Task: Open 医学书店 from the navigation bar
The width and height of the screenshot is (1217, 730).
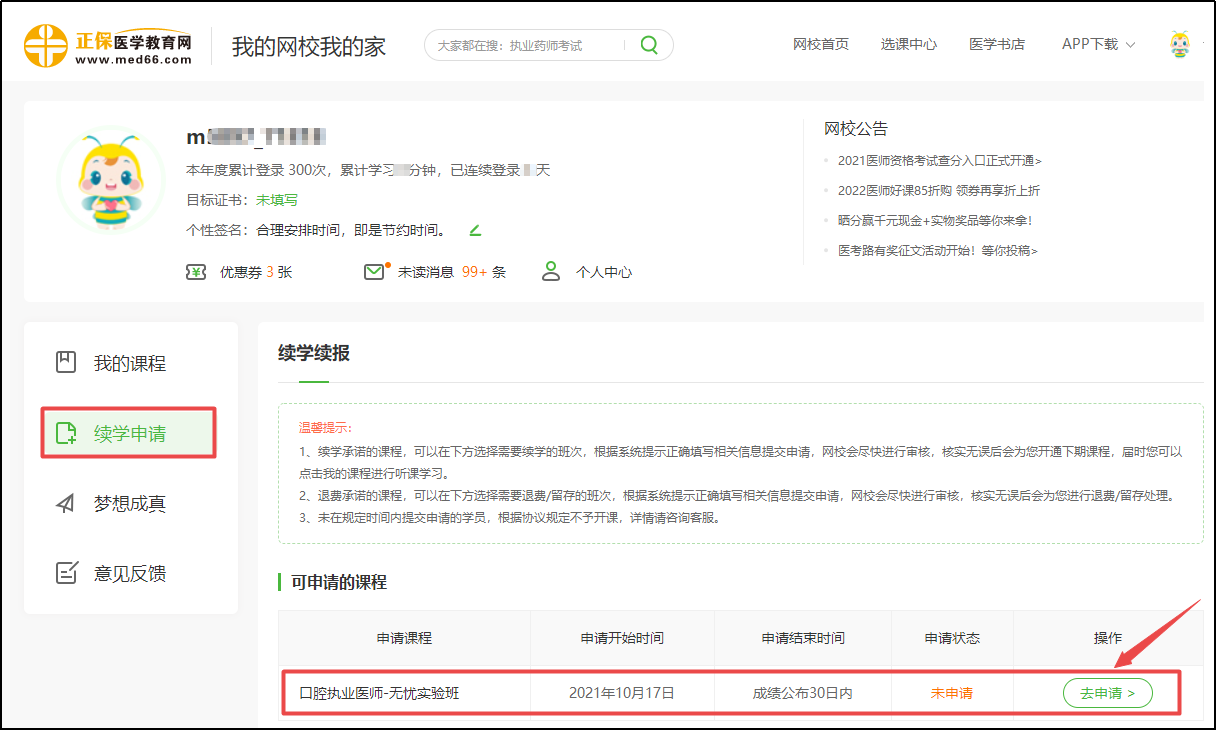Action: tap(997, 44)
